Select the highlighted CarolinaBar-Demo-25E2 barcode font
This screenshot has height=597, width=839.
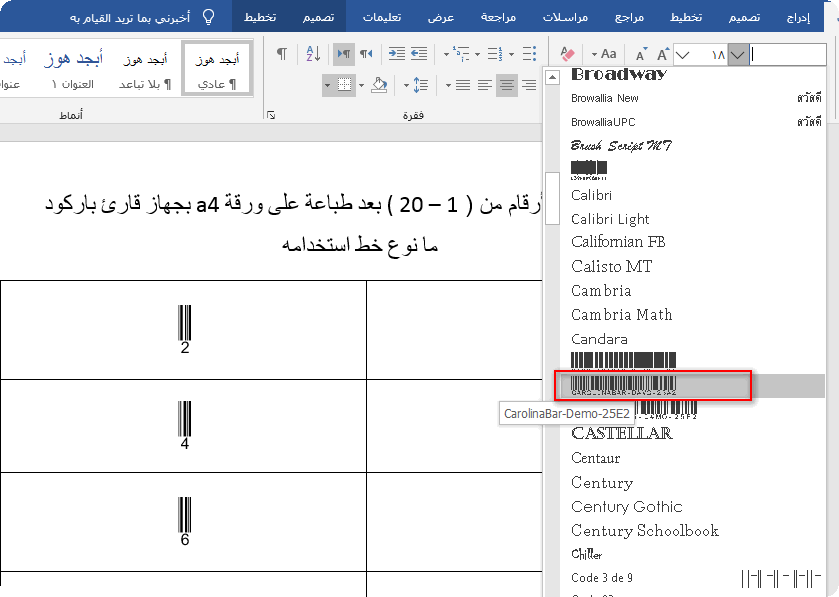coord(692,386)
